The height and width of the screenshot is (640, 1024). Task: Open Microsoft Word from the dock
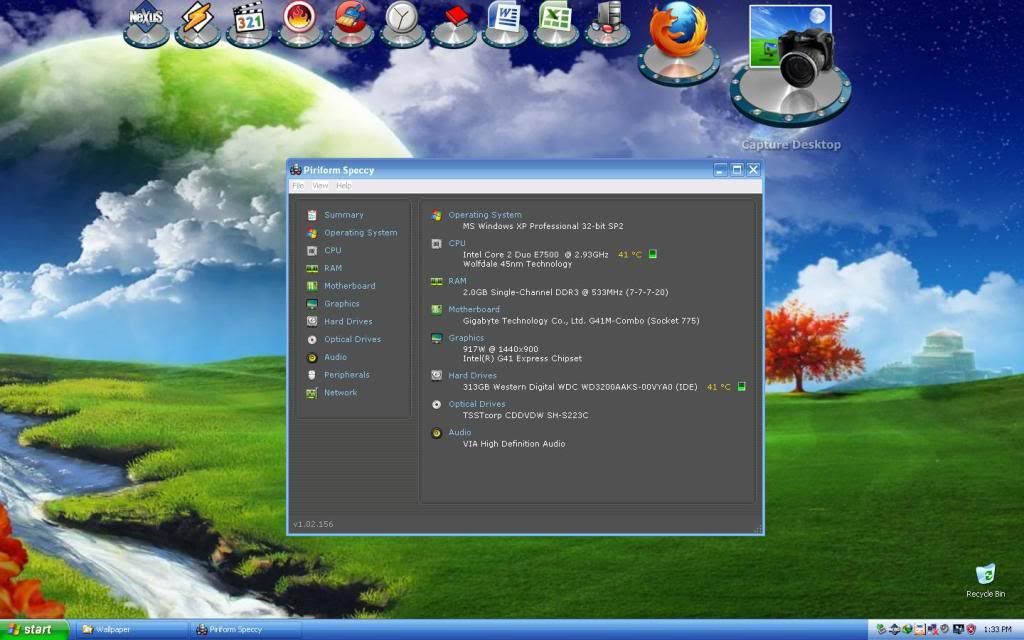(504, 20)
